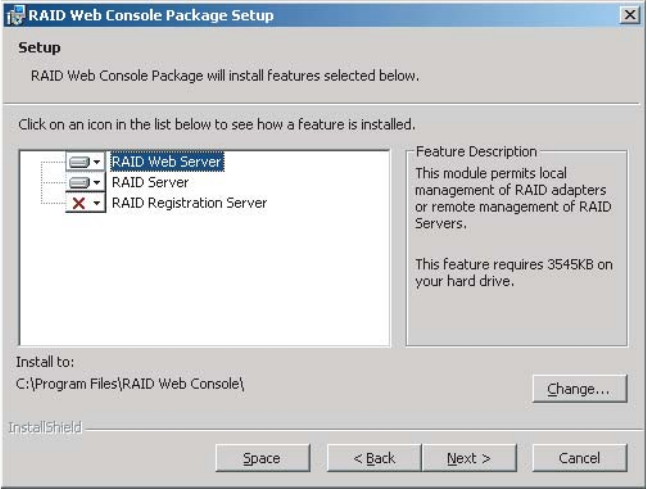
Task: Click the drive icon beside RAID Server
Action: [x=79, y=183]
